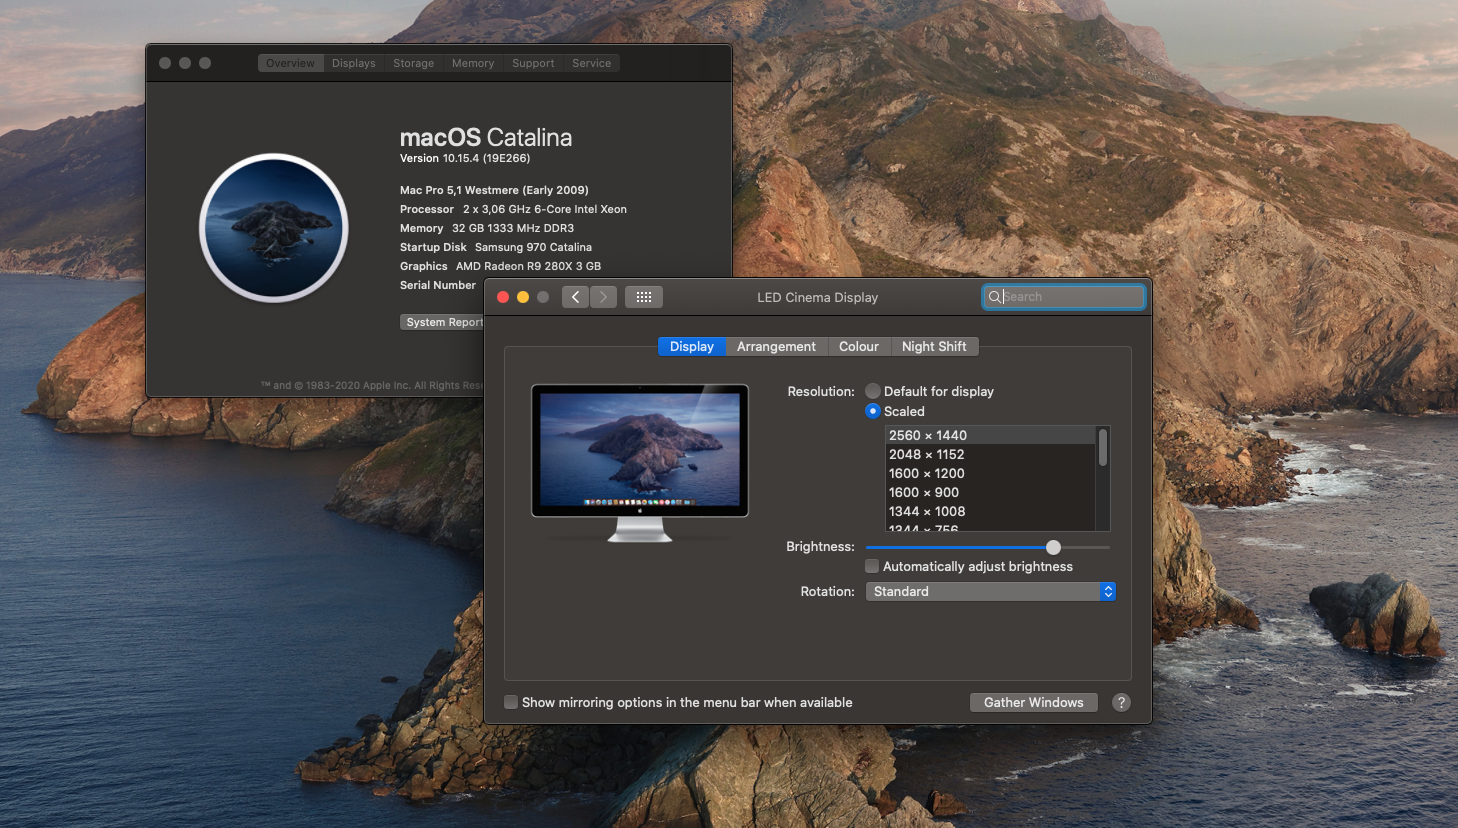Image resolution: width=1458 pixels, height=828 pixels.
Task: Go back in LED Cinema Display window
Action: click(575, 297)
